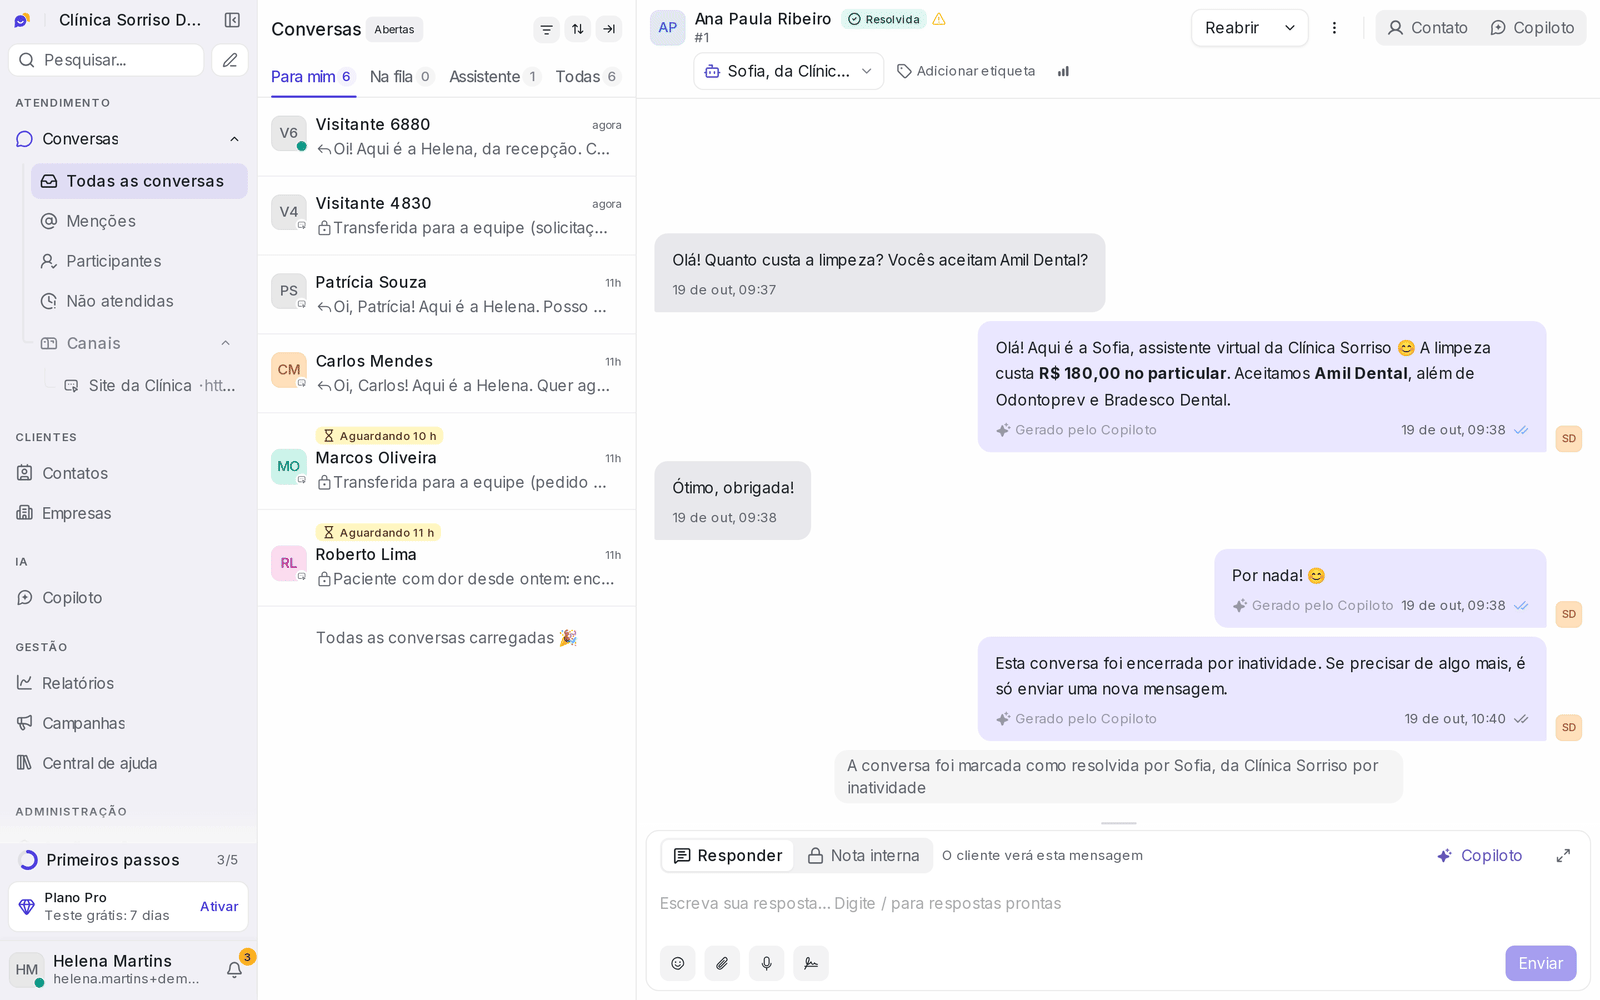Attach a file to reply
This screenshot has width=1600, height=1000.
(x=722, y=963)
